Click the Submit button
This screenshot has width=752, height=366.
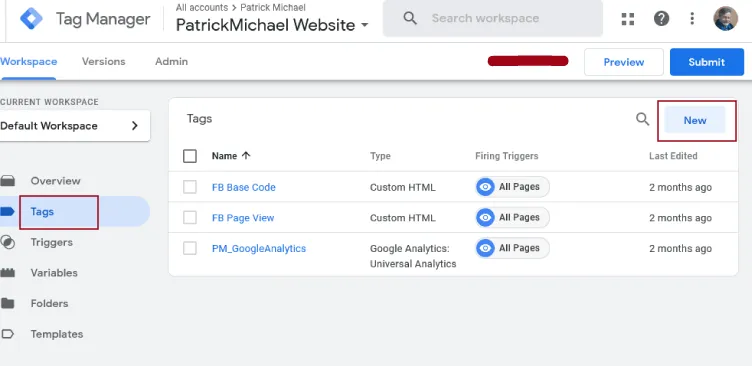pos(706,62)
